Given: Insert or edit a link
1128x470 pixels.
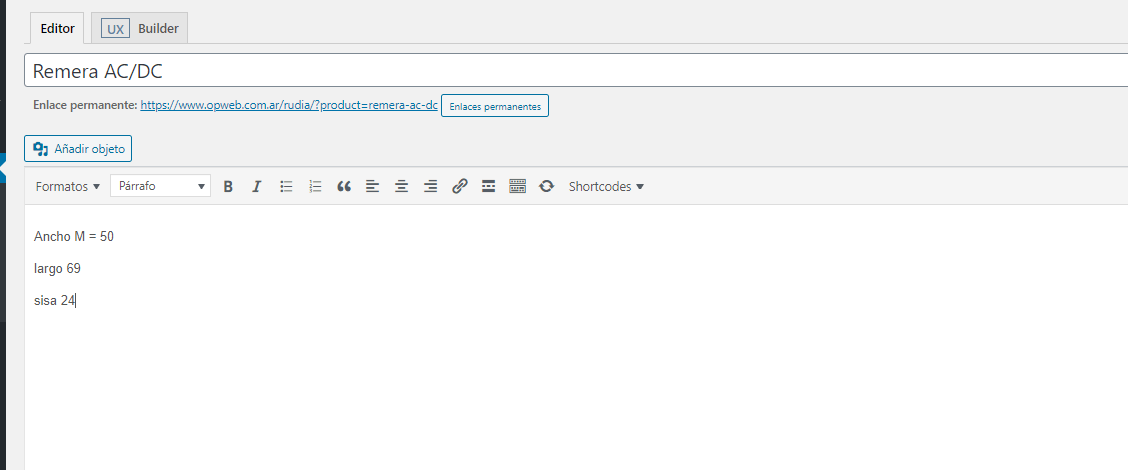Looking at the screenshot, I should click(x=460, y=186).
